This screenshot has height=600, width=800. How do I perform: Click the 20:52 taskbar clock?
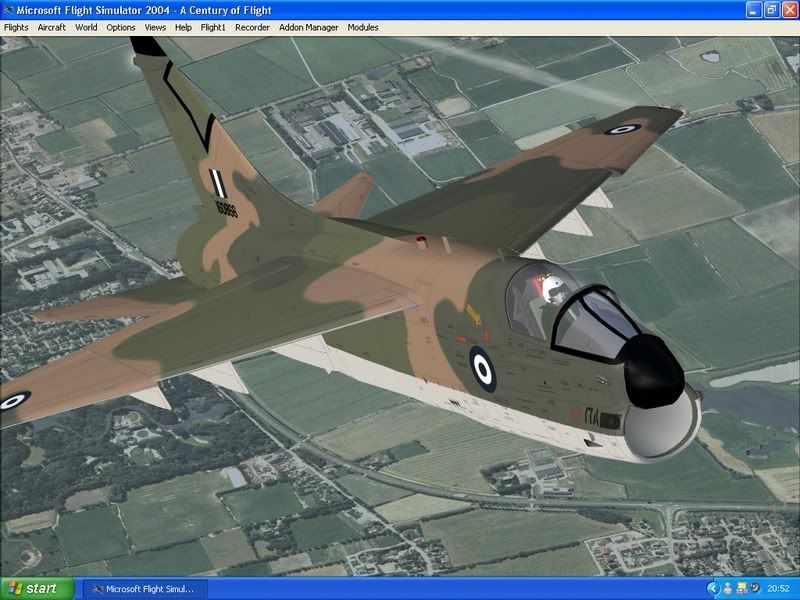[x=778, y=589]
